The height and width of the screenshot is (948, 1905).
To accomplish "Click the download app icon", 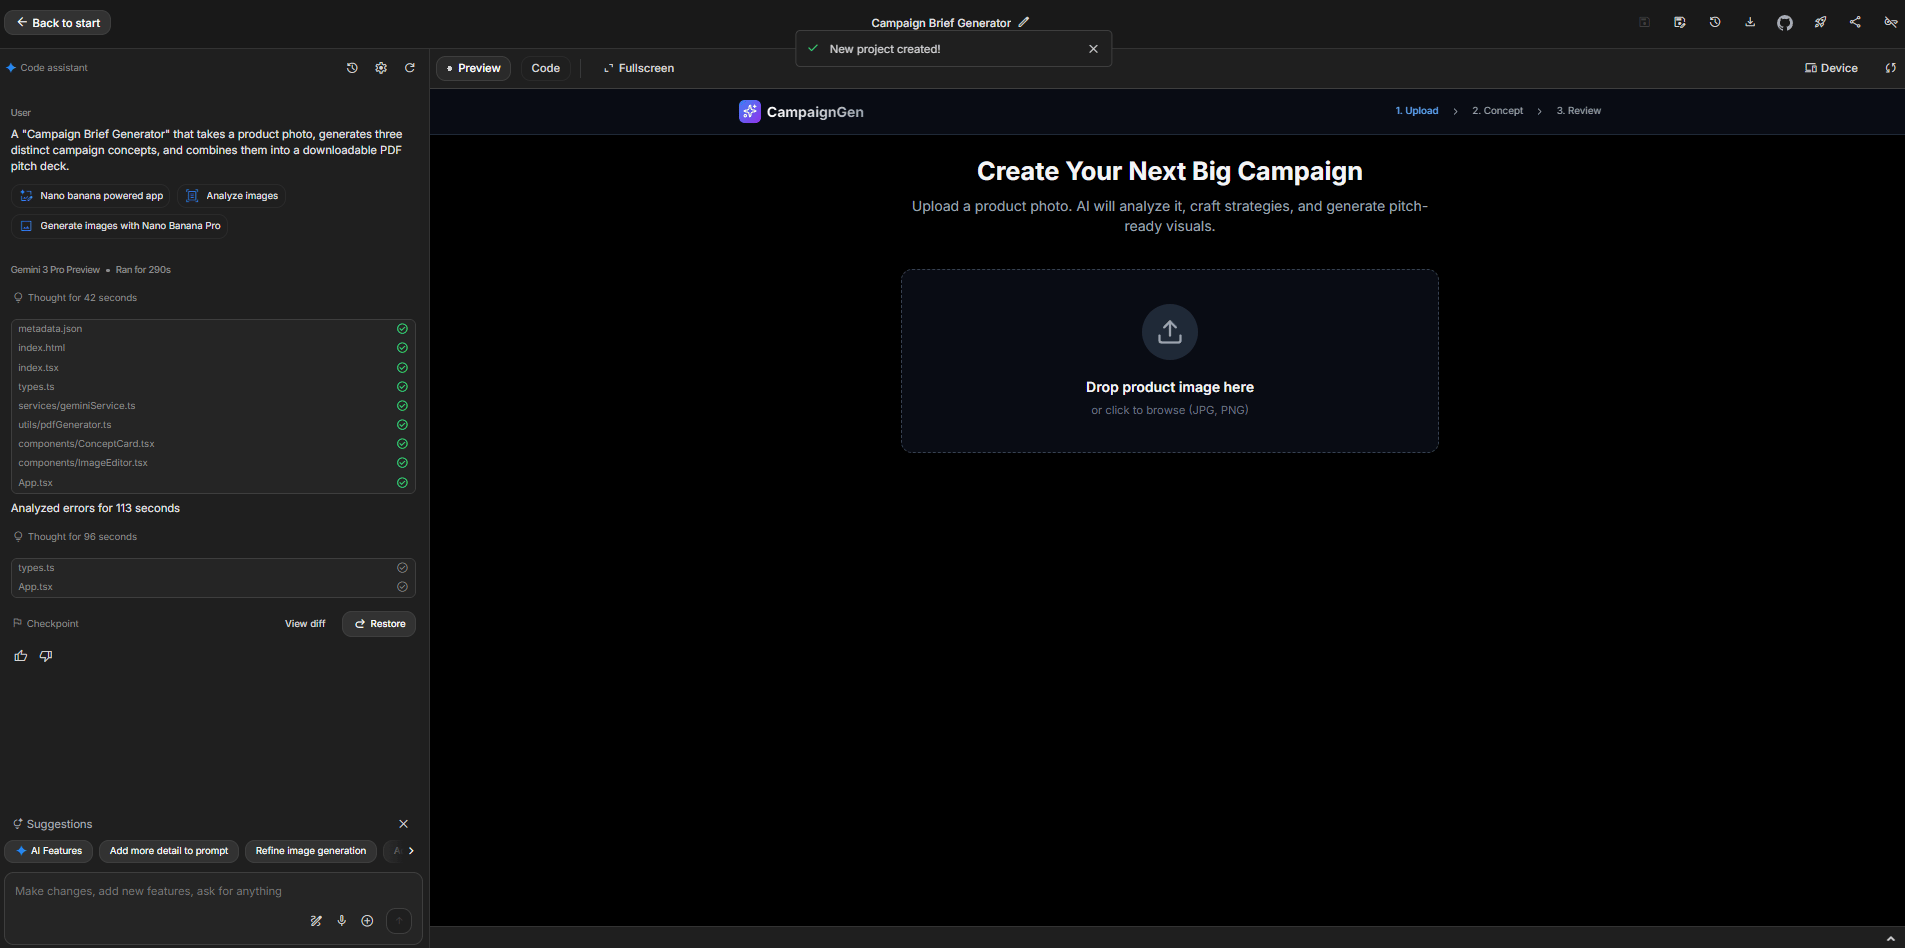I will click(1750, 22).
